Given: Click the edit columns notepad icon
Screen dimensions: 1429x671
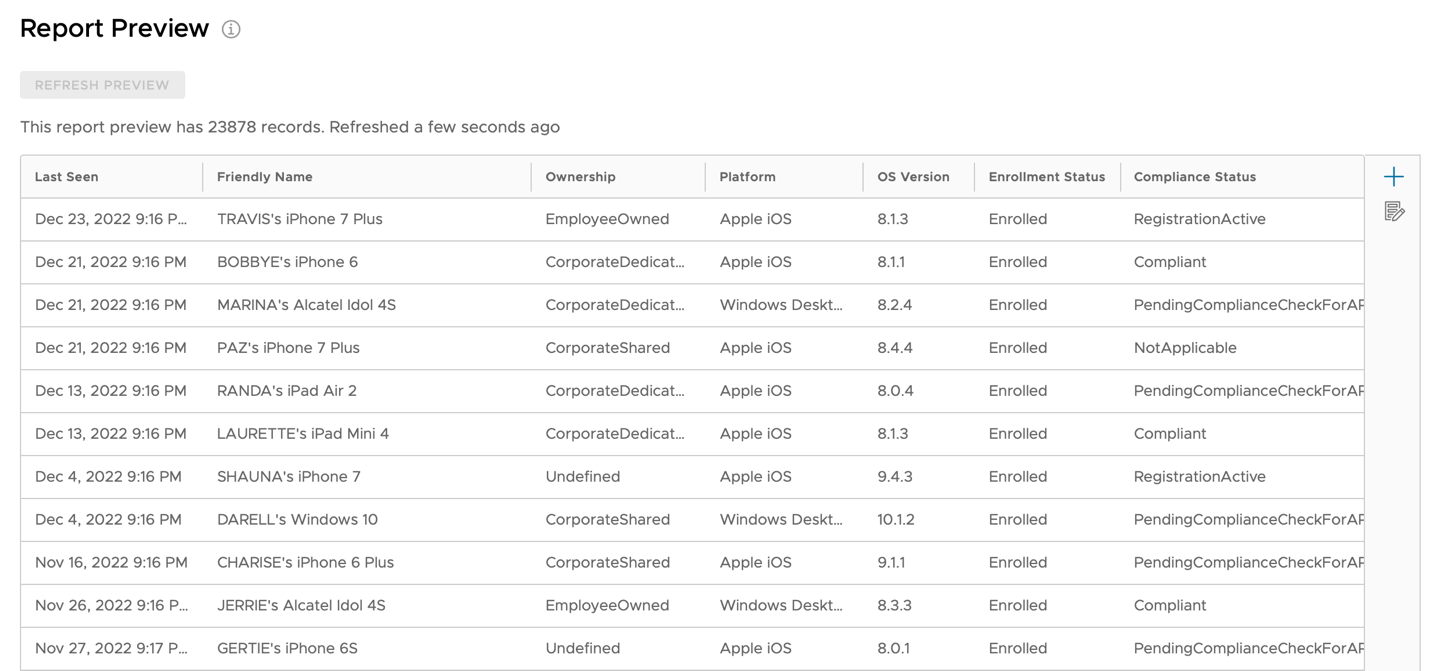Looking at the screenshot, I should tap(1394, 211).
